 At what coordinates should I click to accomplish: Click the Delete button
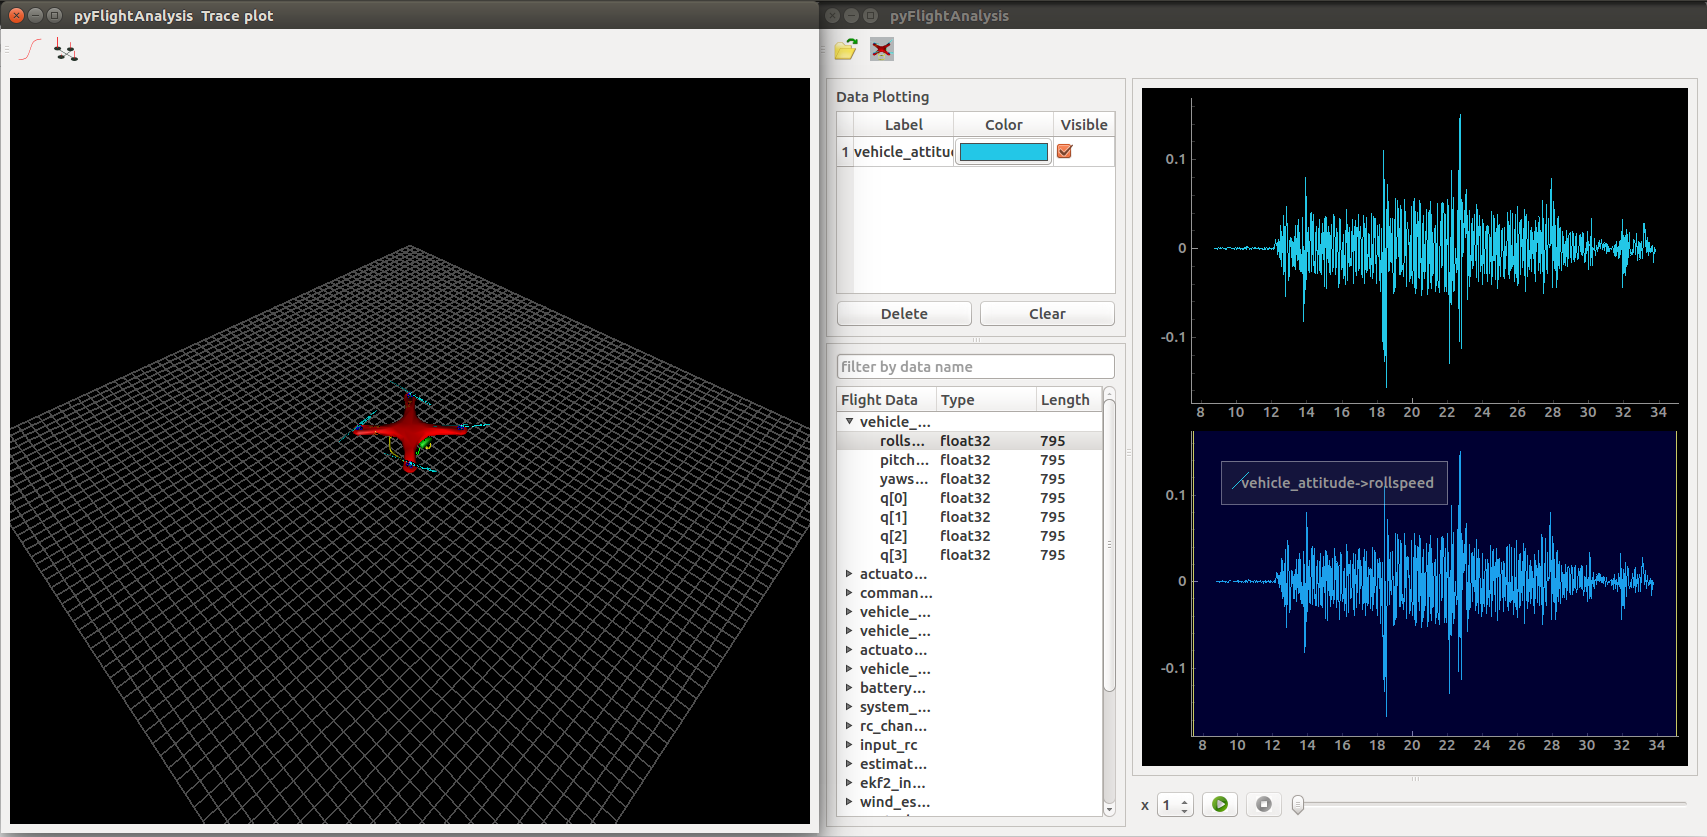pos(904,314)
